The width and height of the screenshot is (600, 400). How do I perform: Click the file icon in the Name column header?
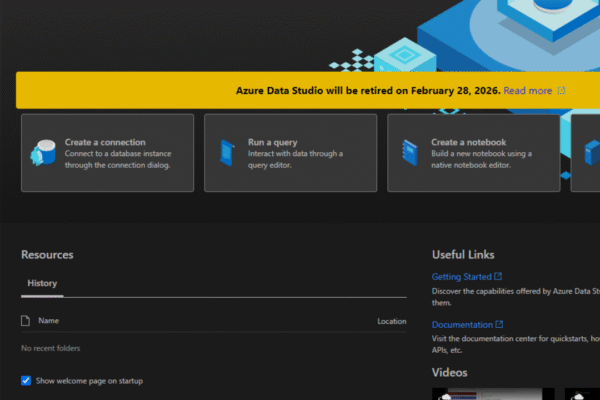point(26,321)
